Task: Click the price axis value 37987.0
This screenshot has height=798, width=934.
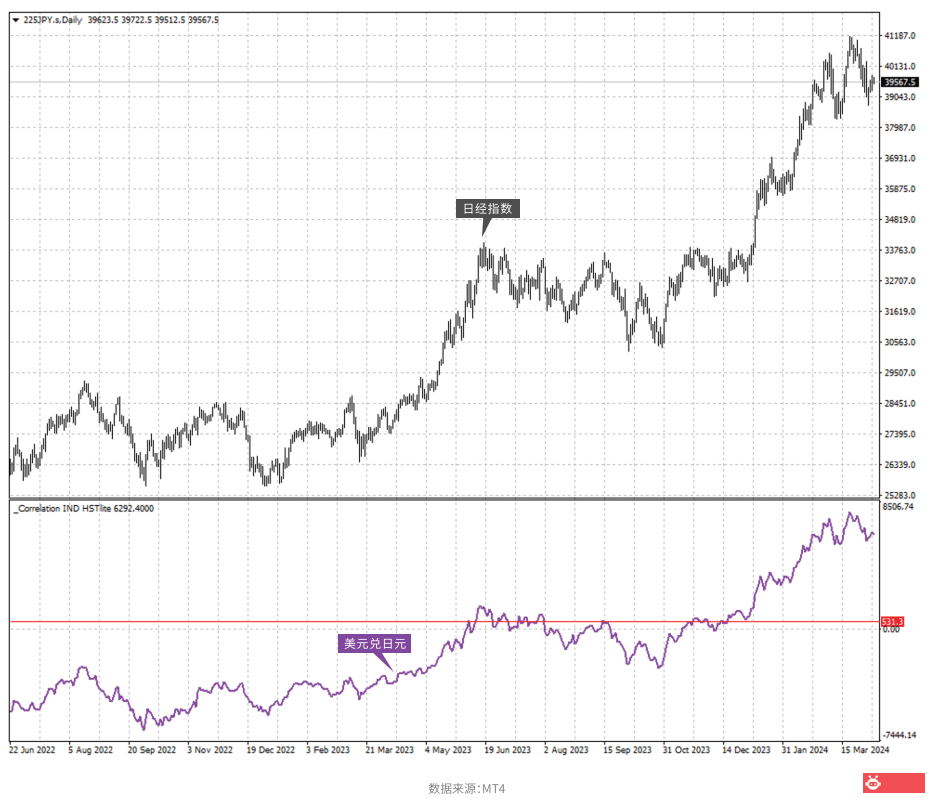Action: pyautogui.click(x=899, y=128)
